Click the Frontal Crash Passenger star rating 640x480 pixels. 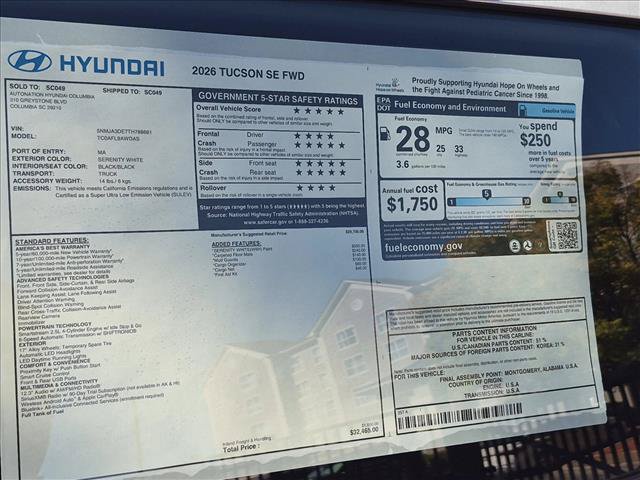[320, 145]
